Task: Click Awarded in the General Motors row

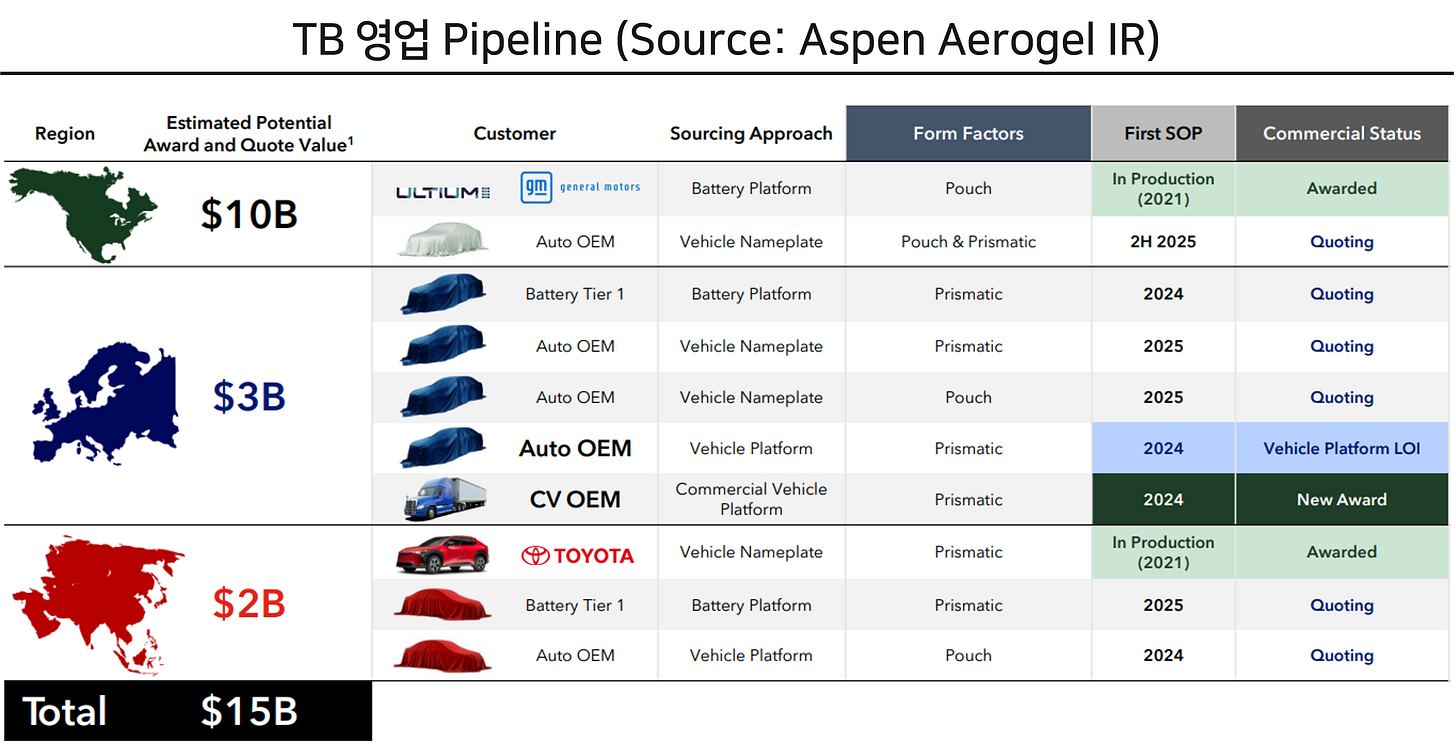Action: [x=1342, y=188]
